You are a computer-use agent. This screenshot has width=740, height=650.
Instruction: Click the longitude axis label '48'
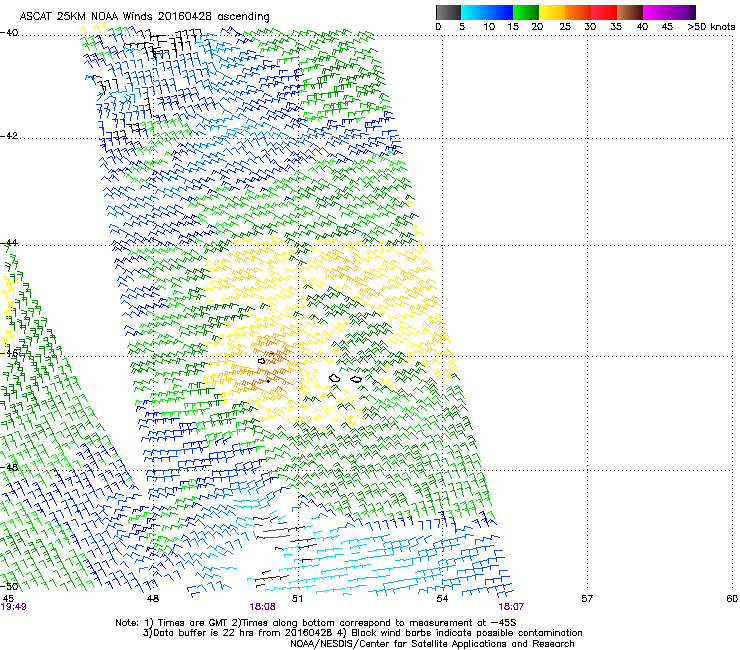pyautogui.click(x=152, y=599)
